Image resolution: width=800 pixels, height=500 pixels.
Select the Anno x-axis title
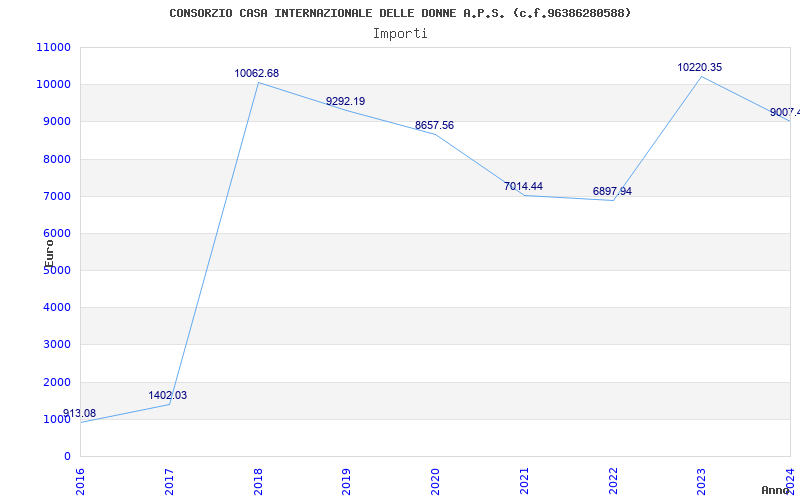[x=775, y=491]
